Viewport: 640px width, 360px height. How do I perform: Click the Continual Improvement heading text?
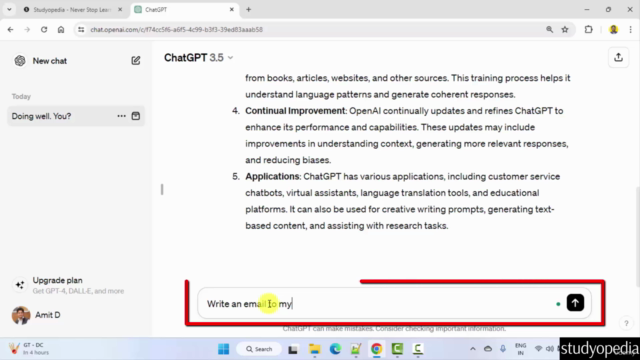[x=295, y=111]
